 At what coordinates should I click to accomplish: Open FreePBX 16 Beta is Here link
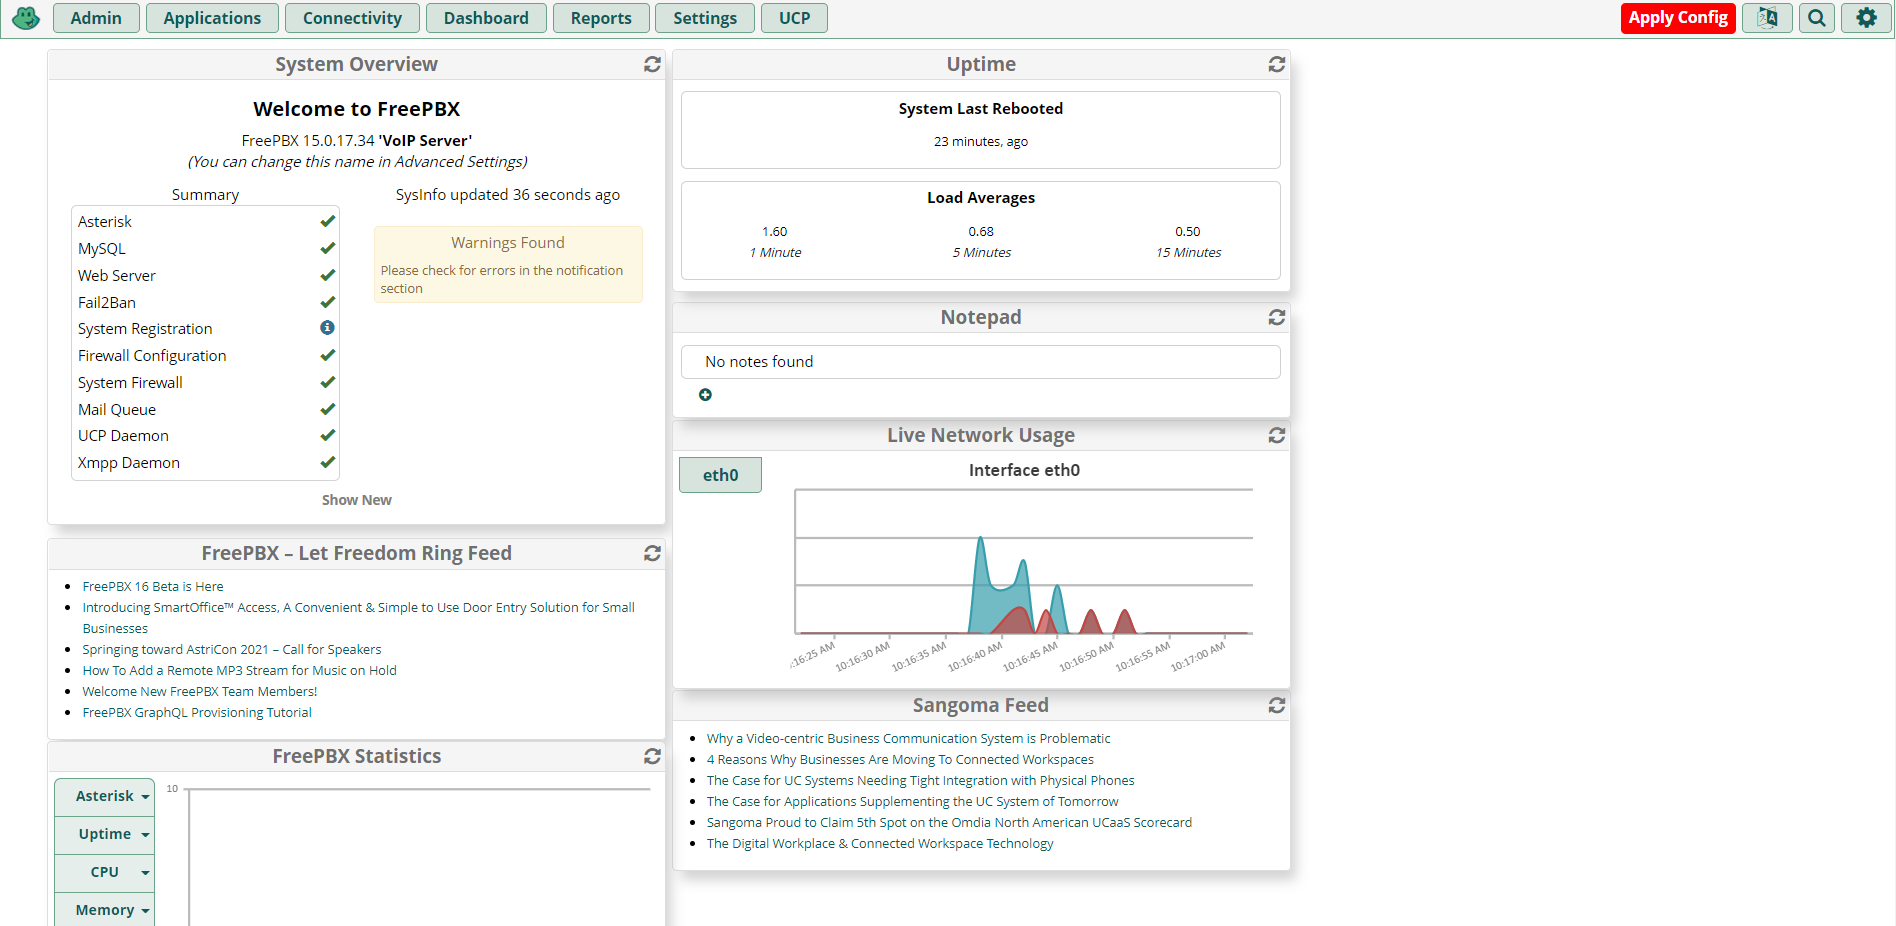153,587
